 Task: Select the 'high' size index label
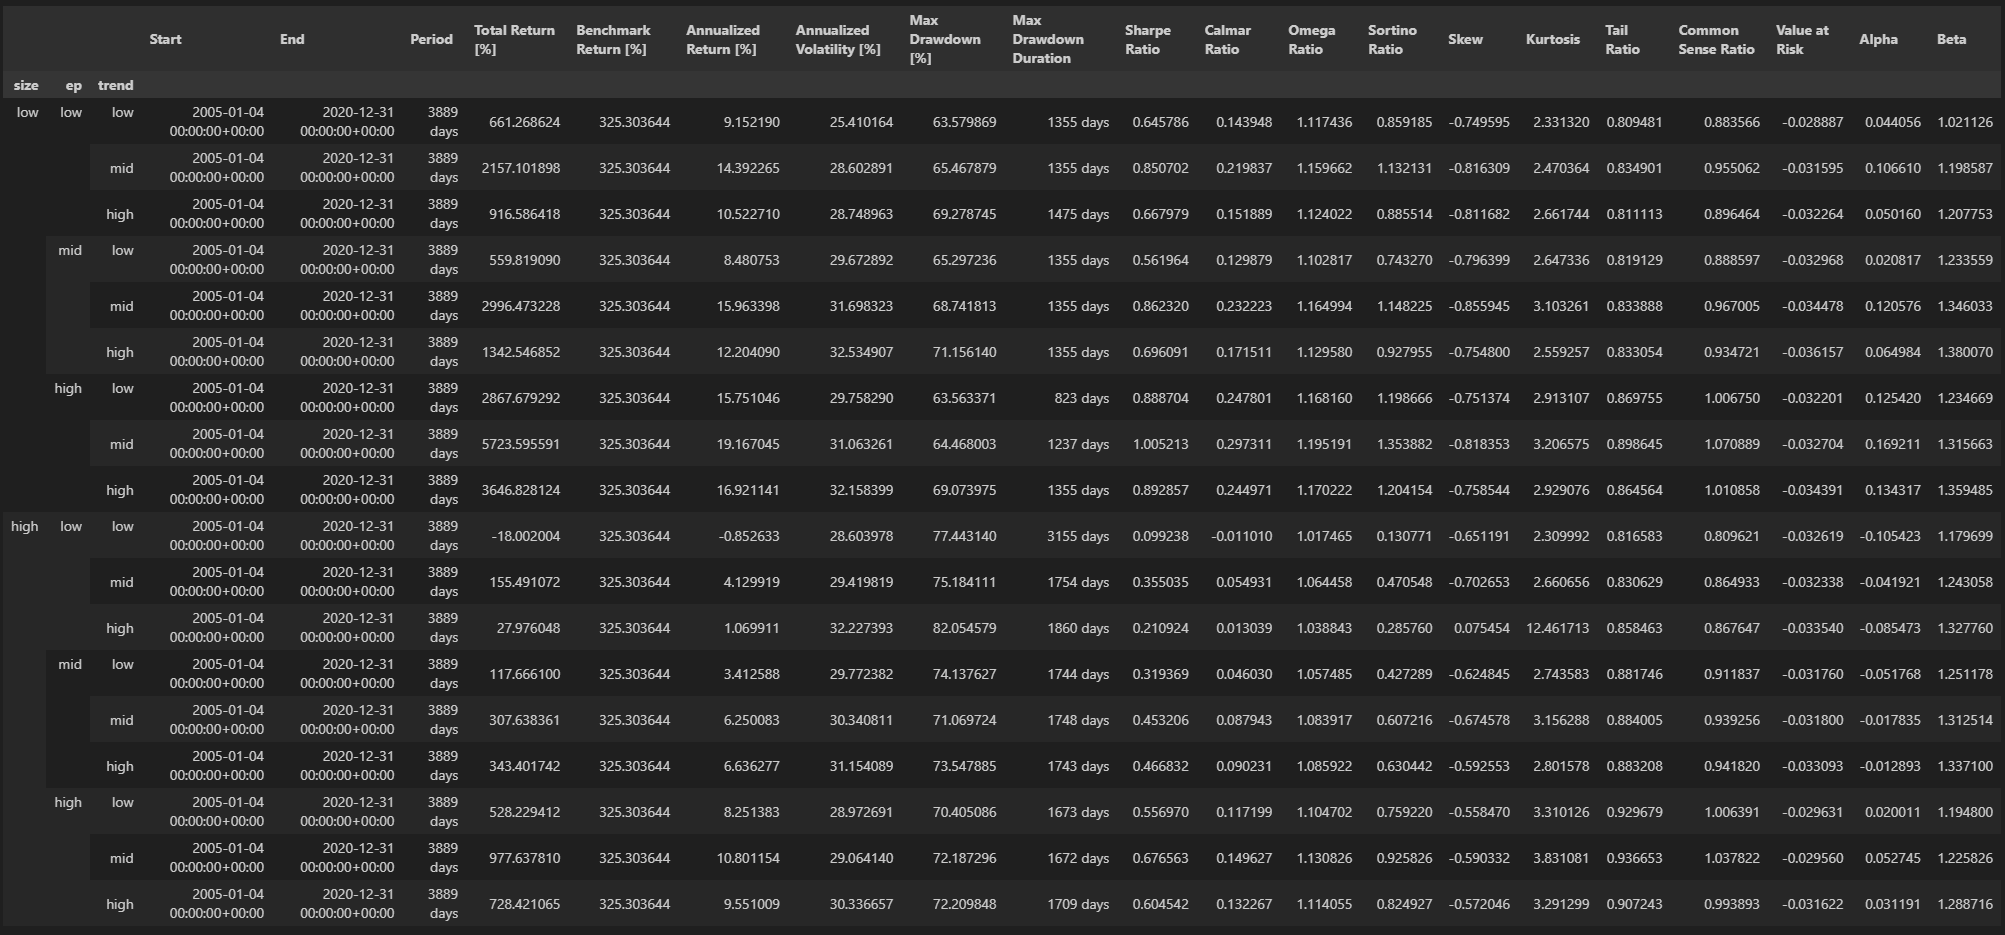(x=25, y=526)
